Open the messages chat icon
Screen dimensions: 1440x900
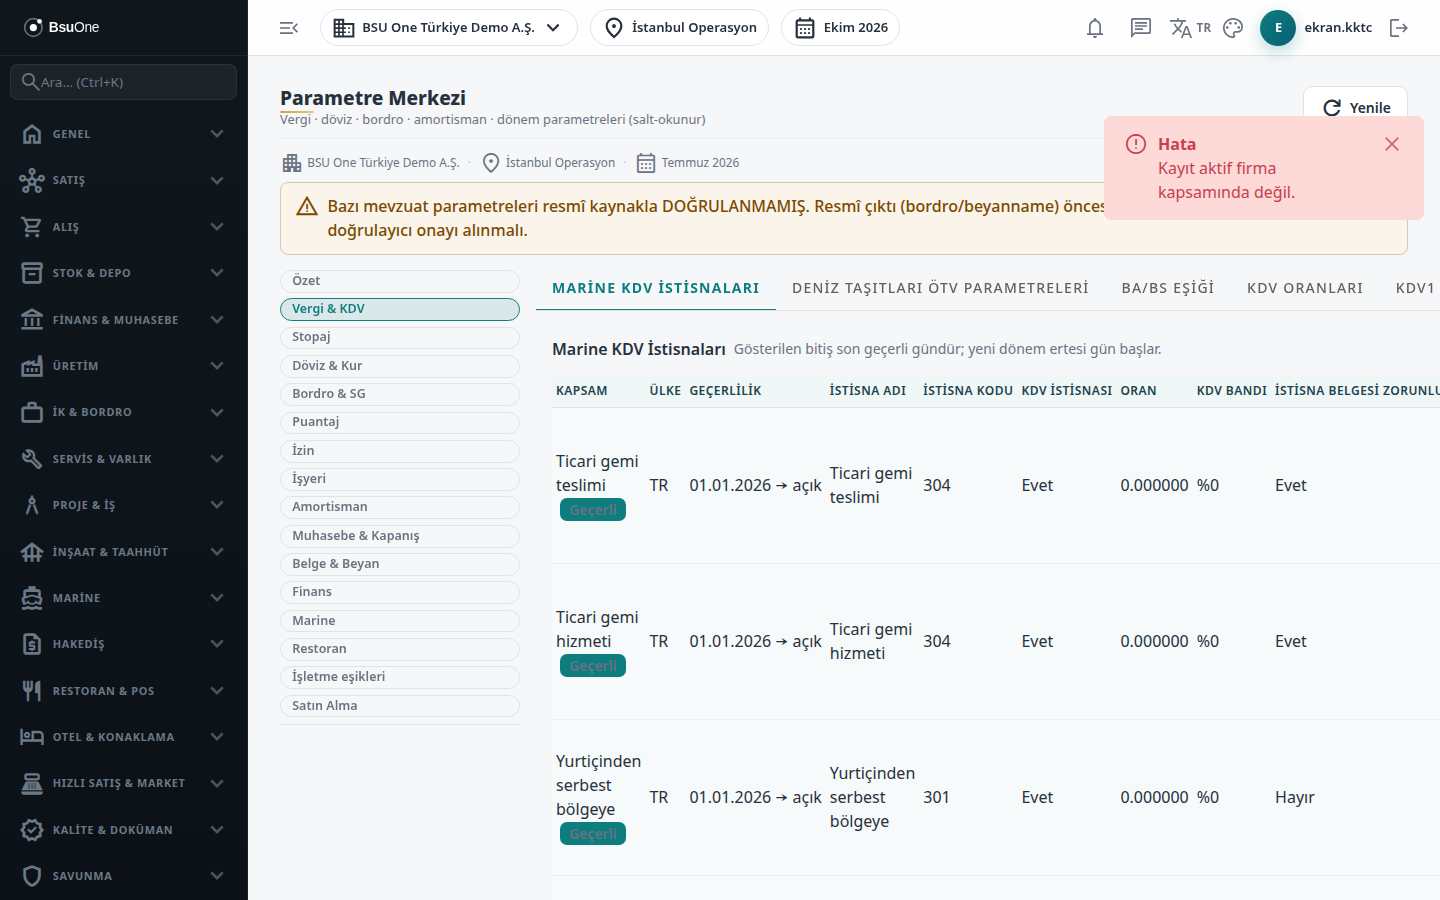tap(1141, 28)
